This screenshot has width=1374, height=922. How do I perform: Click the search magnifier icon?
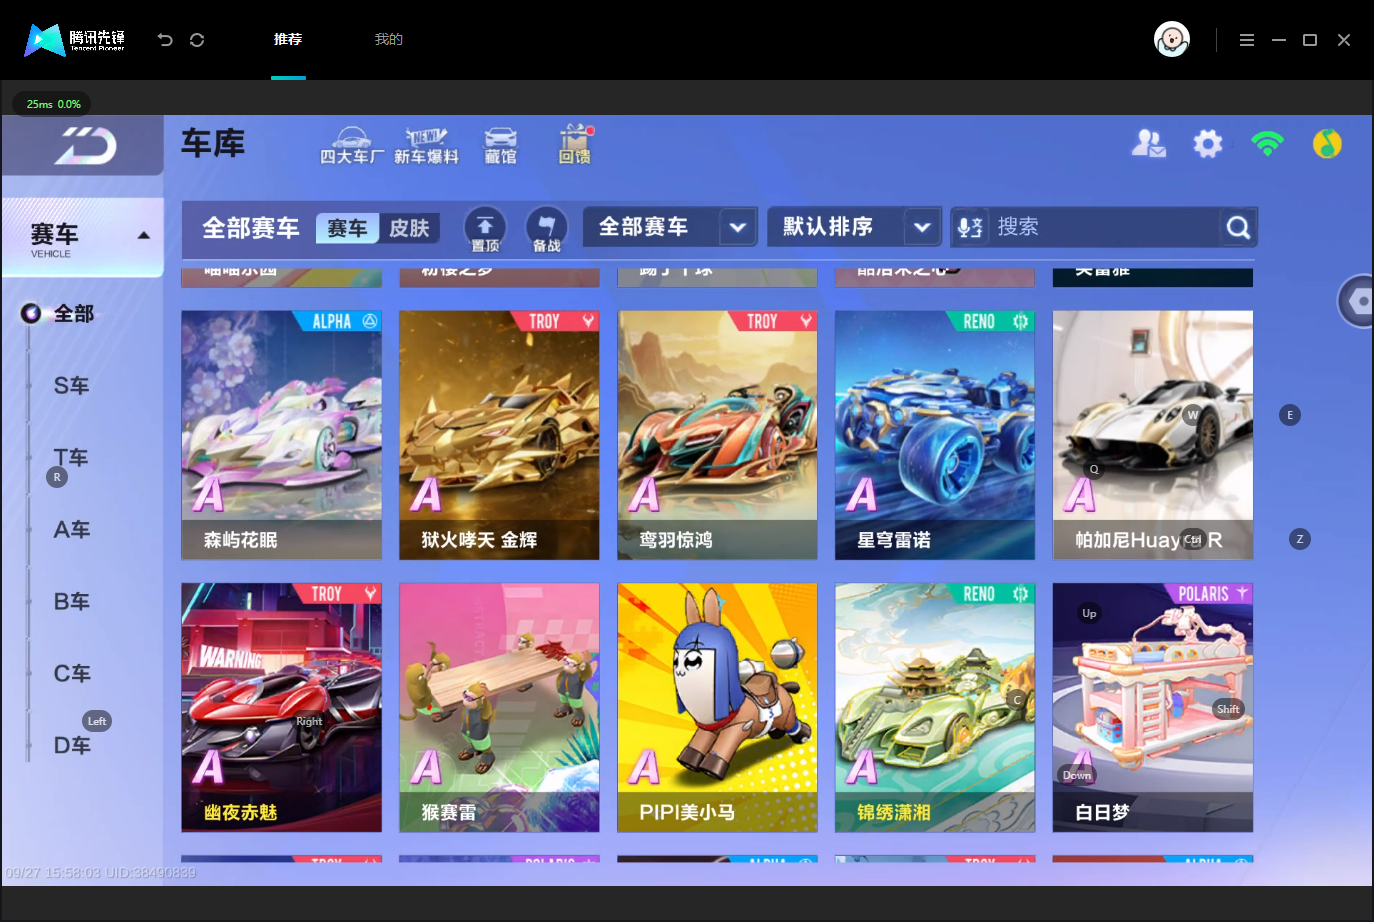1238,228
